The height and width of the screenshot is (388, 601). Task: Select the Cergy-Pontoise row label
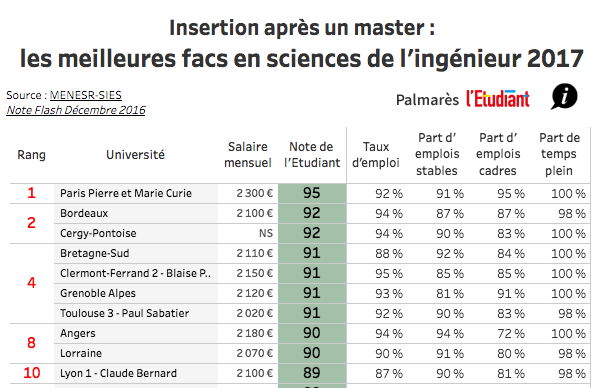click(x=98, y=233)
